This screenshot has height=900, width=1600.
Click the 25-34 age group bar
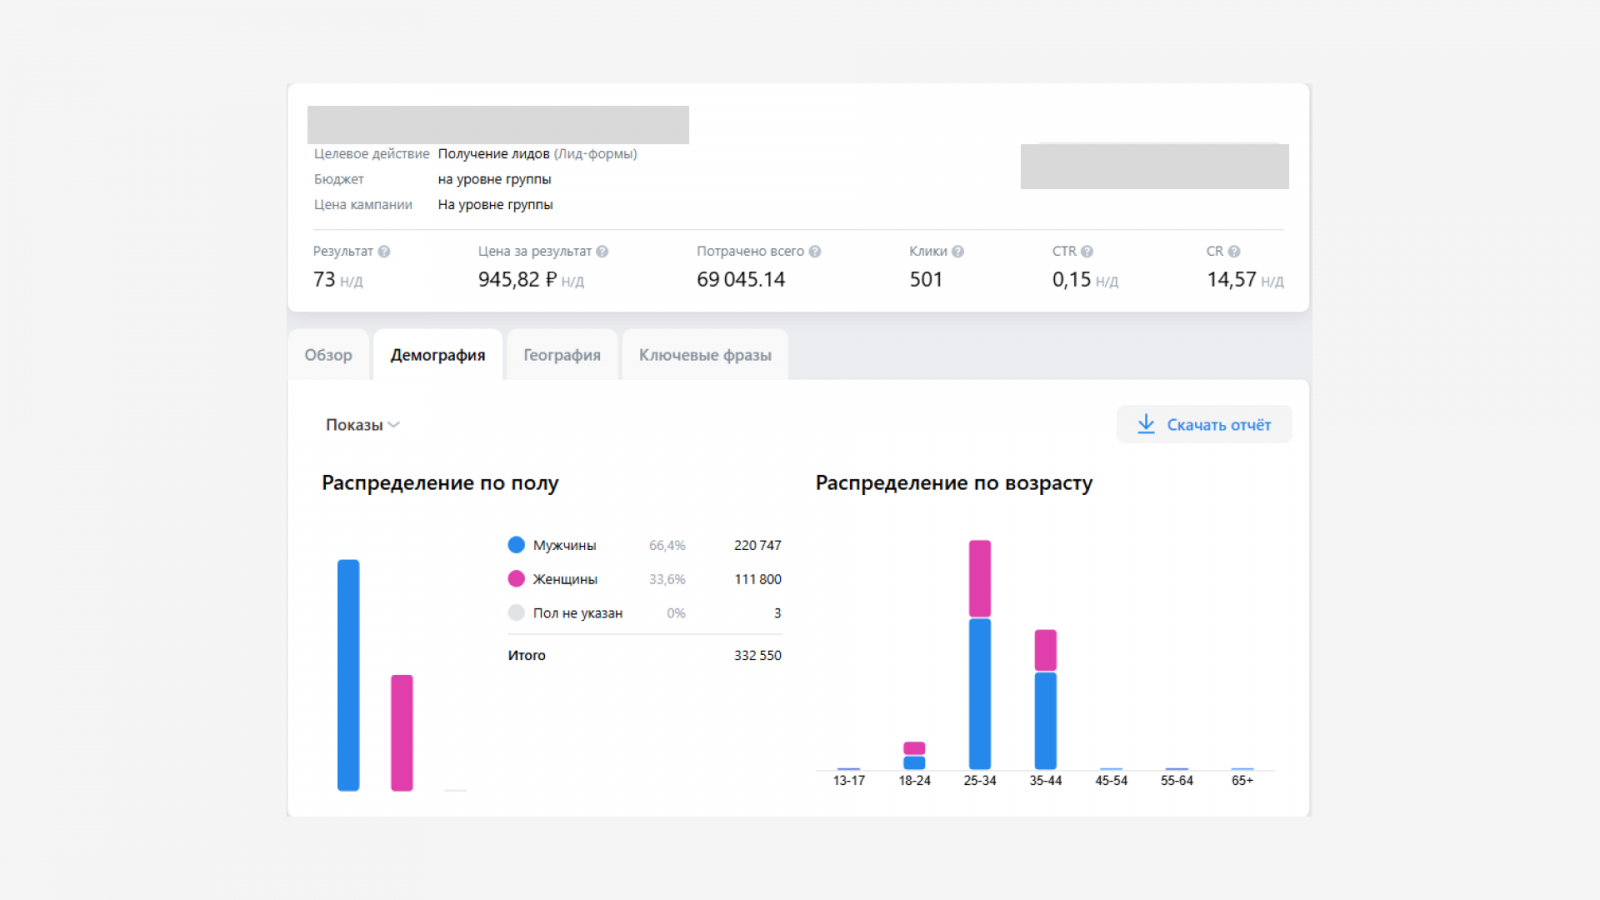click(980, 655)
